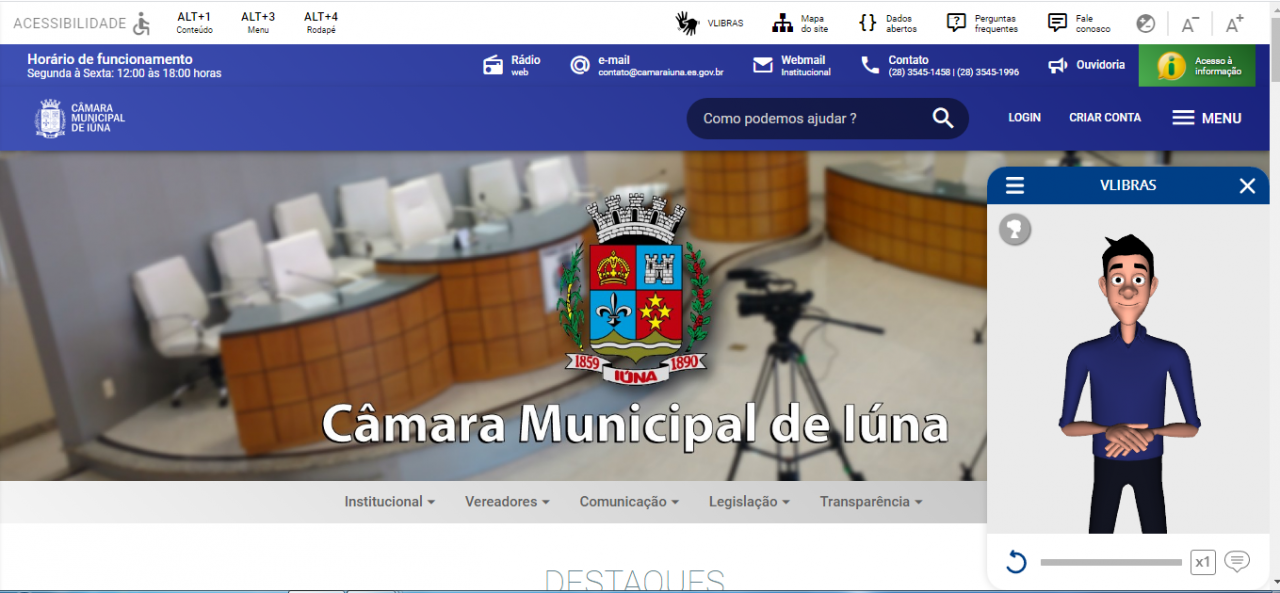Image resolution: width=1280 pixels, height=593 pixels.
Task: Click the Acesso à informação button
Action: (x=1197, y=66)
